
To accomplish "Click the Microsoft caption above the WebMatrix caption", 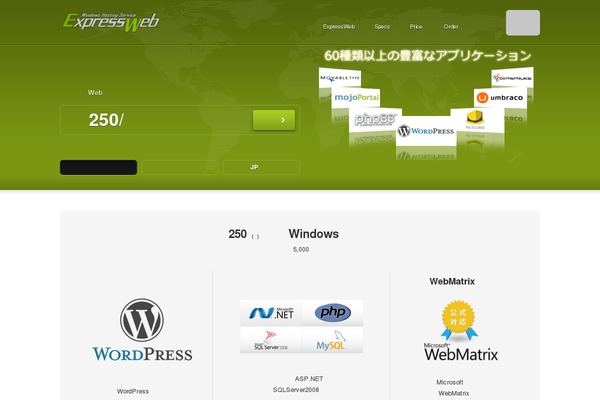I will 450,382.
